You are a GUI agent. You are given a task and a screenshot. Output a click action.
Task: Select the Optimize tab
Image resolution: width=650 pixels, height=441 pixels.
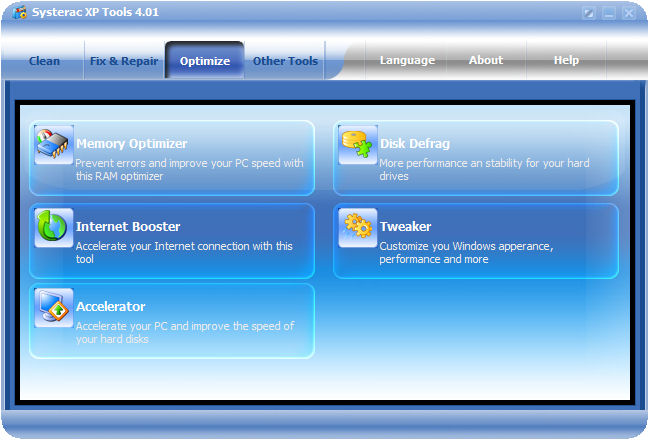point(205,61)
